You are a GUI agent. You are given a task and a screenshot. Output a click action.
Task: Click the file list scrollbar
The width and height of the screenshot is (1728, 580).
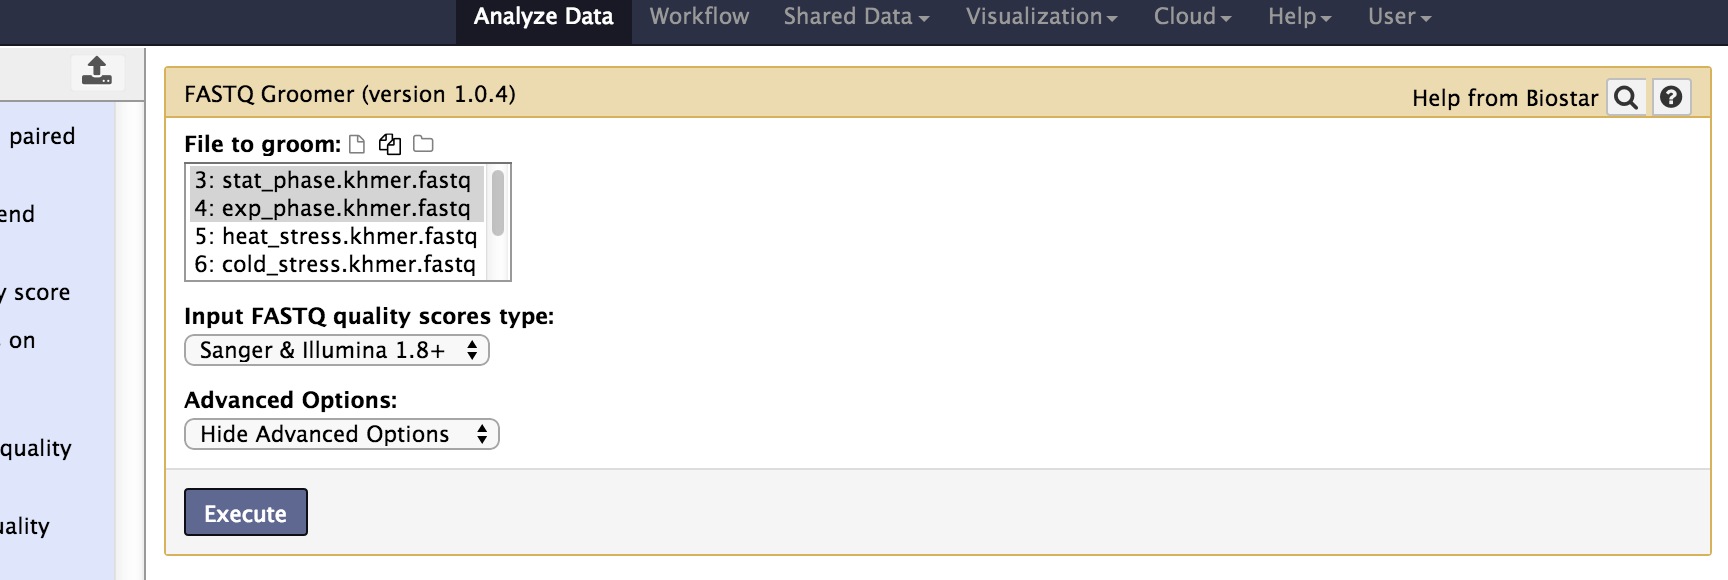click(498, 203)
